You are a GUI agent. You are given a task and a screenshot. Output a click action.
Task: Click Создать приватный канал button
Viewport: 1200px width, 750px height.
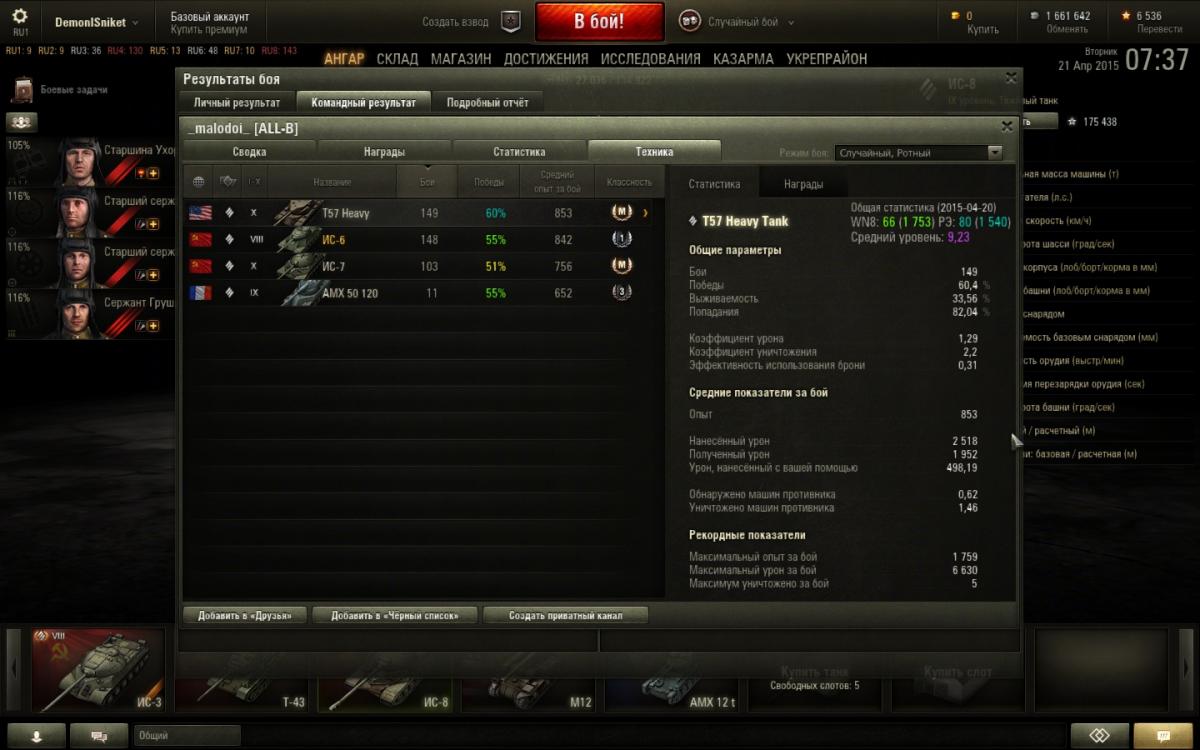click(x=565, y=616)
